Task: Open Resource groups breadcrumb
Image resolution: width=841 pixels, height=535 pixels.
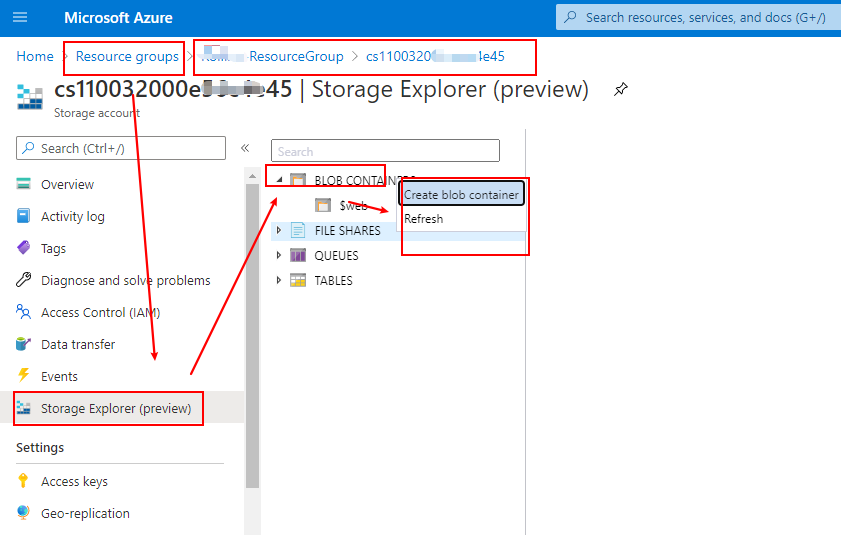Action: 127,56
